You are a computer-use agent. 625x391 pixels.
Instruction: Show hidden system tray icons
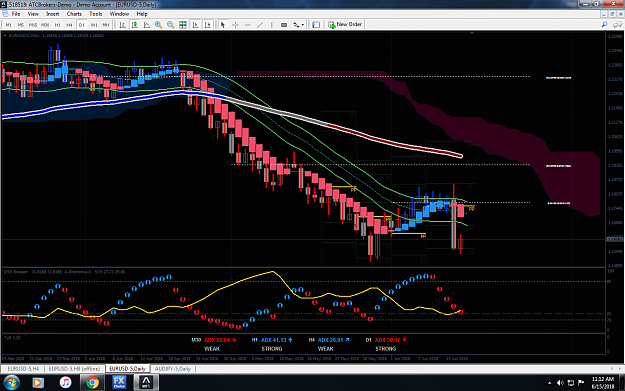click(550, 383)
